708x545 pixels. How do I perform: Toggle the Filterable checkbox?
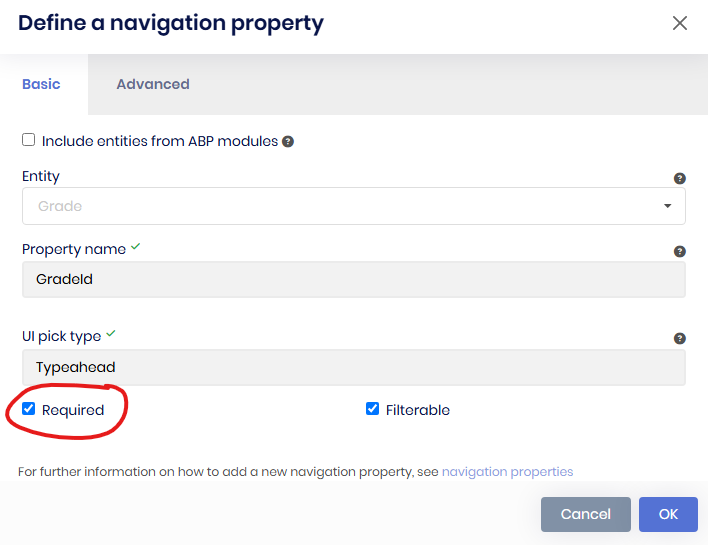[373, 409]
